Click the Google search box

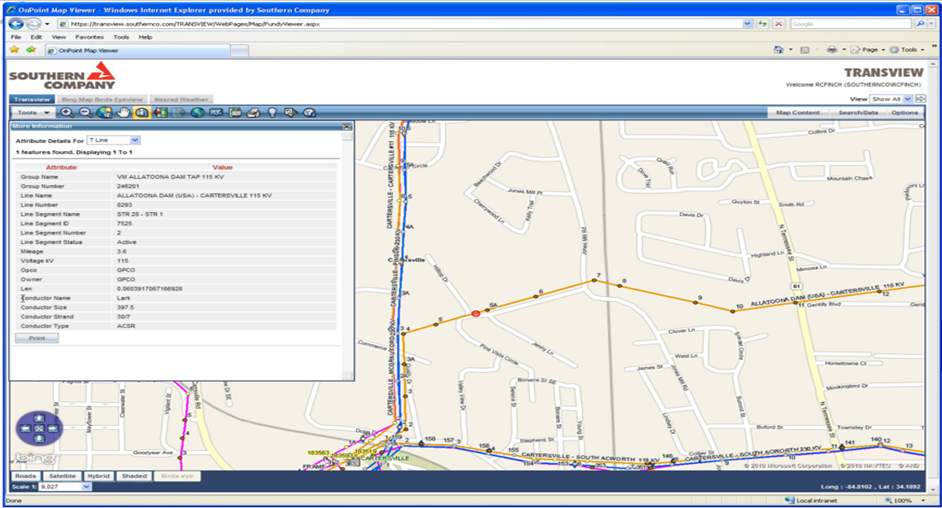(850, 24)
